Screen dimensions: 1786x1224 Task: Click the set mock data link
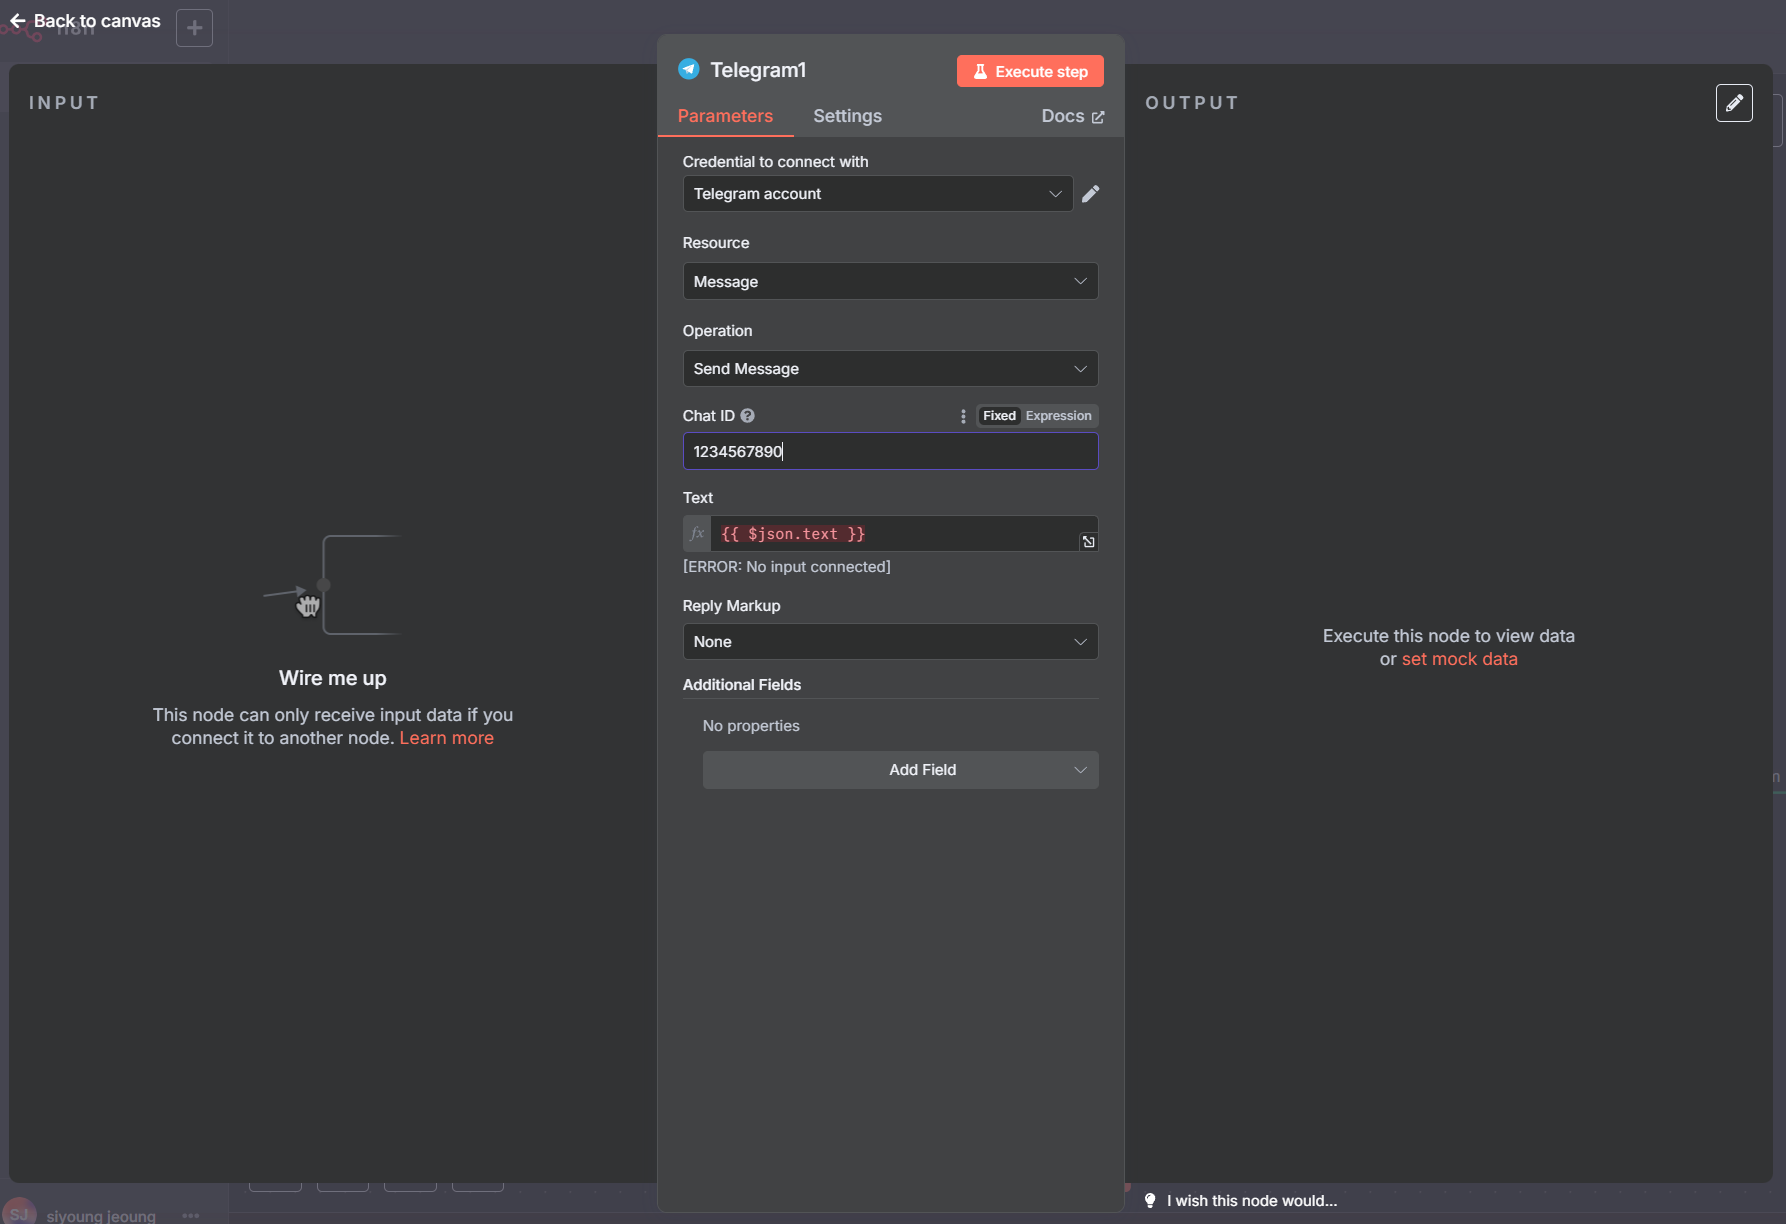point(1459,659)
